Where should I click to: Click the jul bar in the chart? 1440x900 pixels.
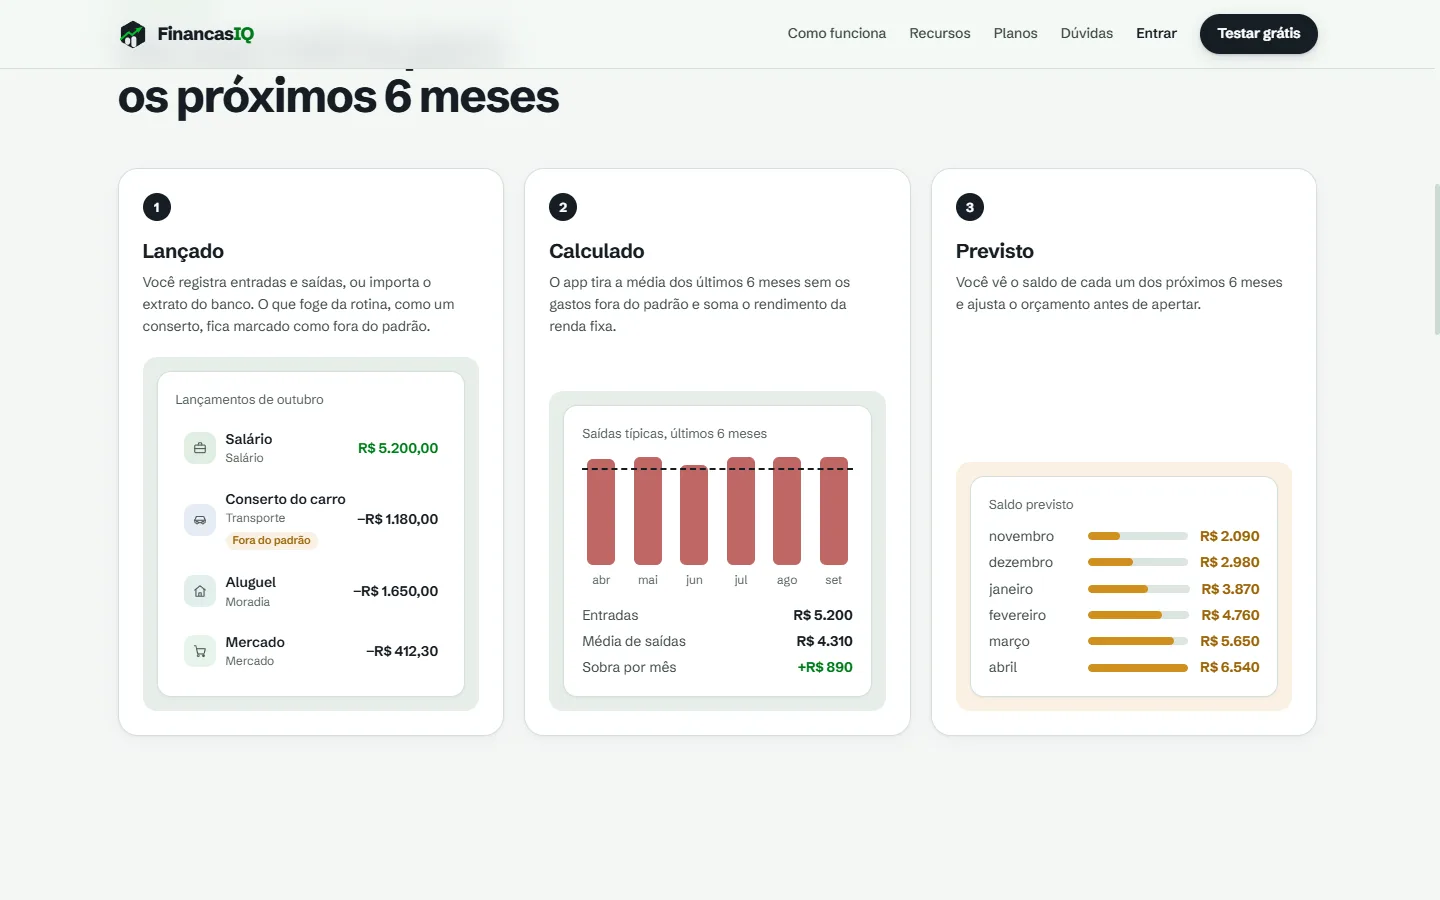coord(741,511)
